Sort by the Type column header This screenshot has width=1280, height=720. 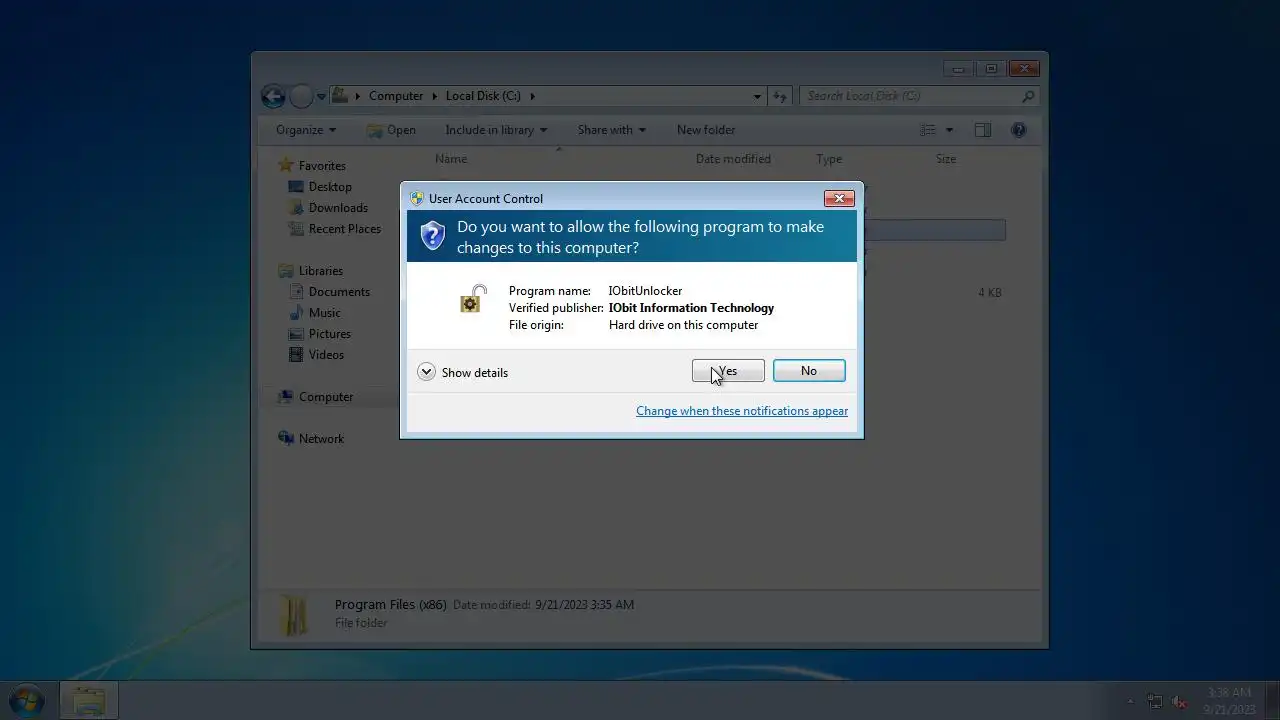coord(829,159)
